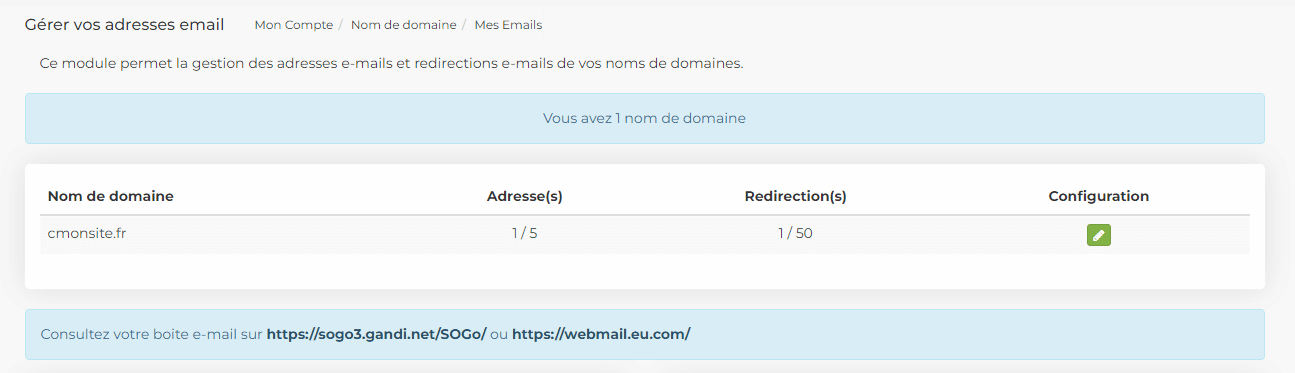1295x373 pixels.
Task: Click the module description paragraph text
Action: pos(392,63)
